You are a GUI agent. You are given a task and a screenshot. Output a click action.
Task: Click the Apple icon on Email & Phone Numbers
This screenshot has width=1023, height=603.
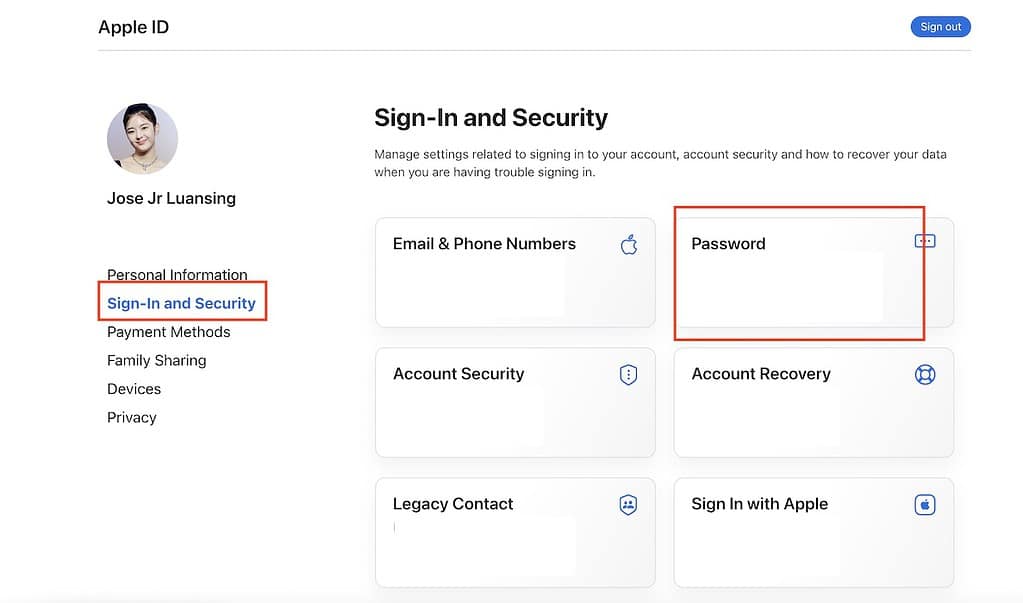(x=629, y=243)
